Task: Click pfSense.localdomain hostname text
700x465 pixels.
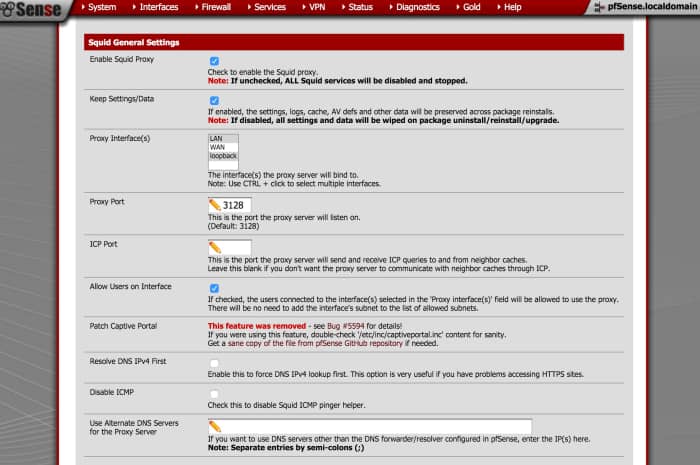Action: (x=652, y=7)
